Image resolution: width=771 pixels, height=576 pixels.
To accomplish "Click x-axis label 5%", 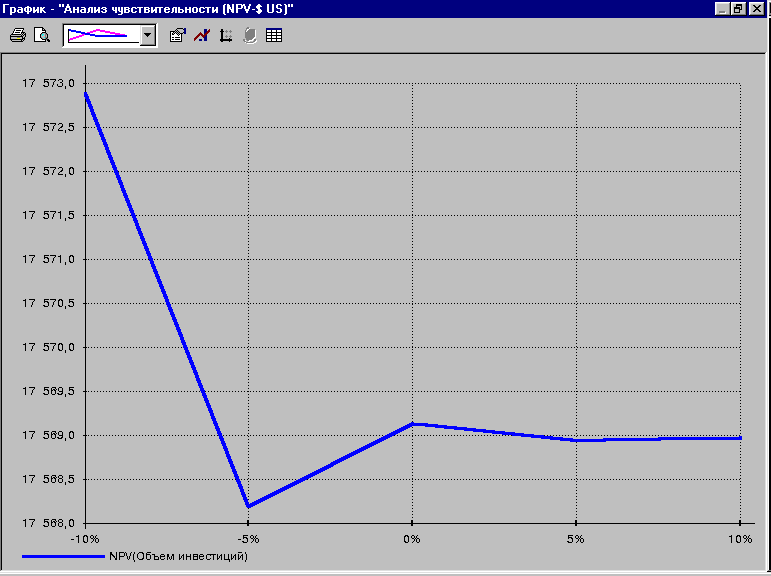I will pos(576,539).
